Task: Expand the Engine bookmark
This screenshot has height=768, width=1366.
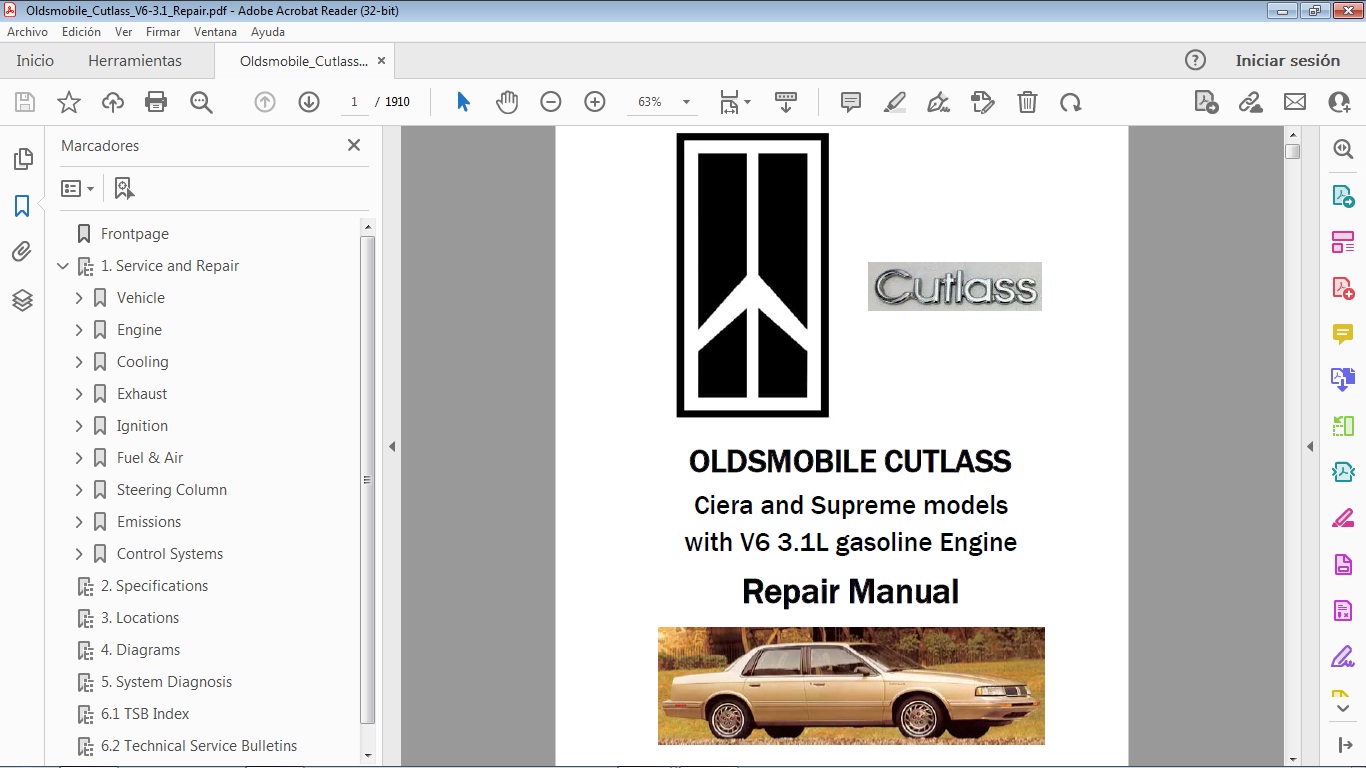Action: click(x=79, y=330)
